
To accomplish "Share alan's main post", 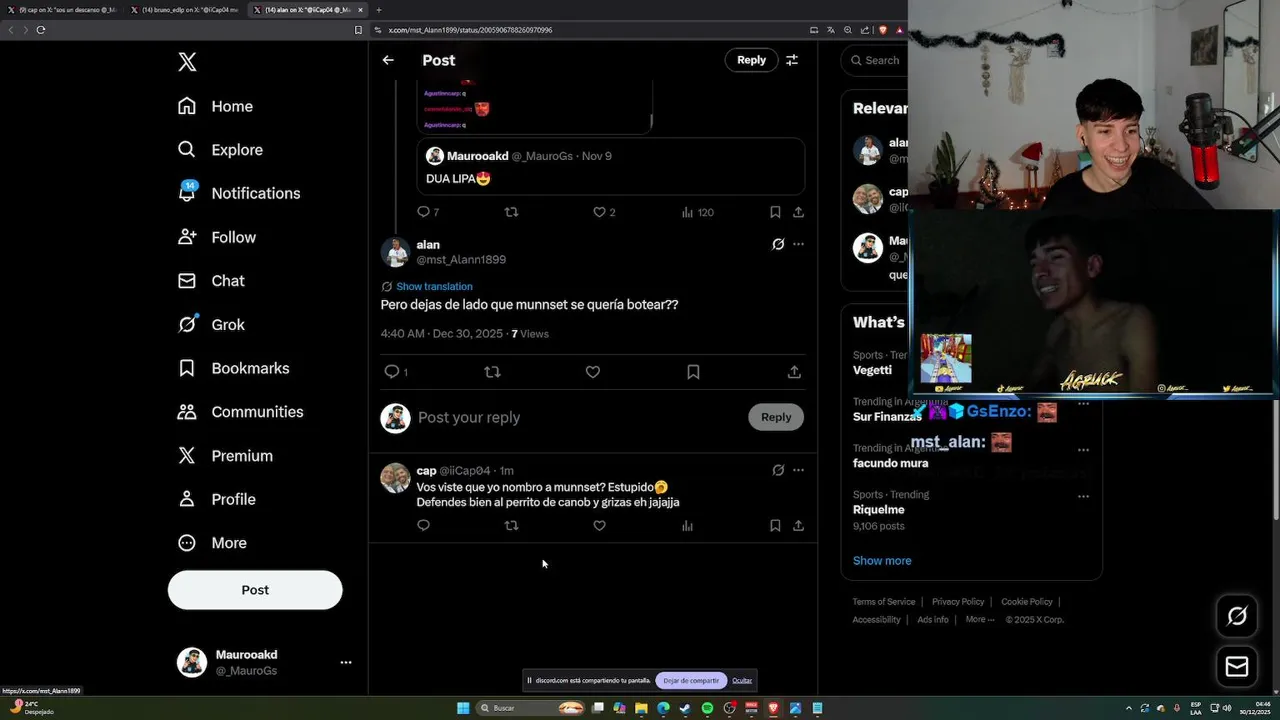I will pyautogui.click(x=794, y=372).
